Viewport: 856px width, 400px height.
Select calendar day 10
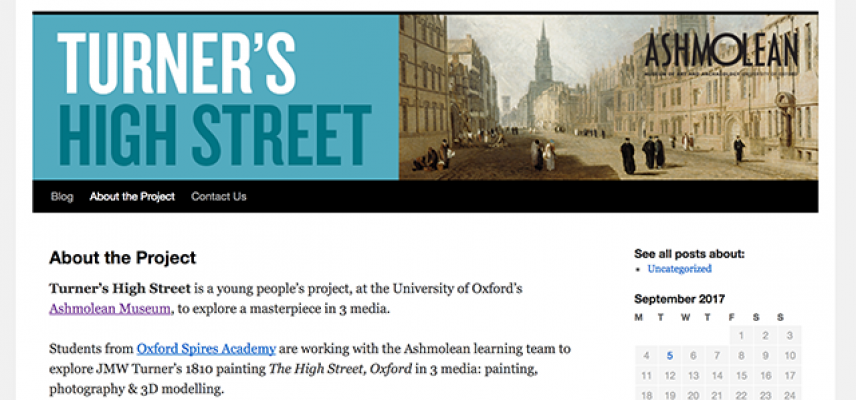click(790, 356)
